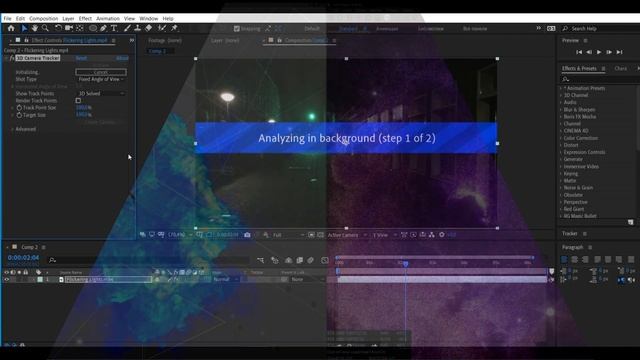This screenshot has width=640, height=360.
Task: Open the Window menu
Action: 149,18
